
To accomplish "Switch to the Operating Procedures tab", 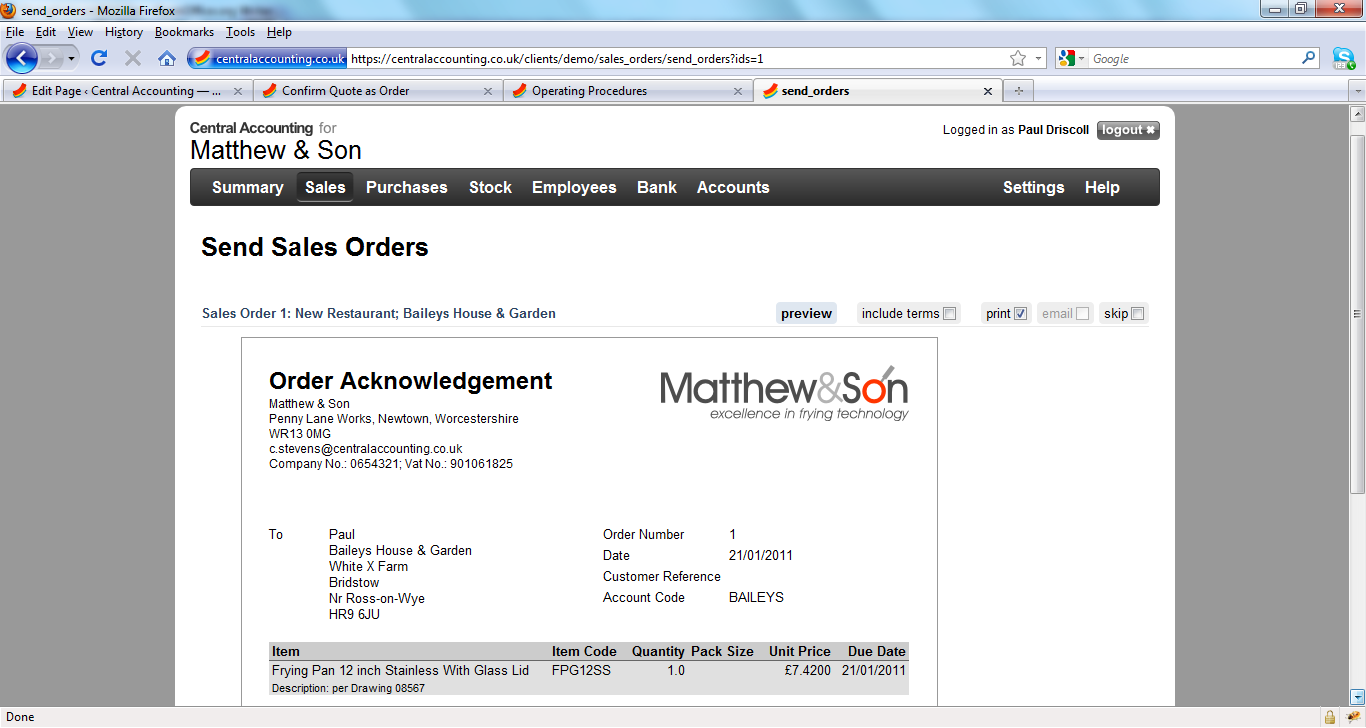I will pyautogui.click(x=627, y=91).
